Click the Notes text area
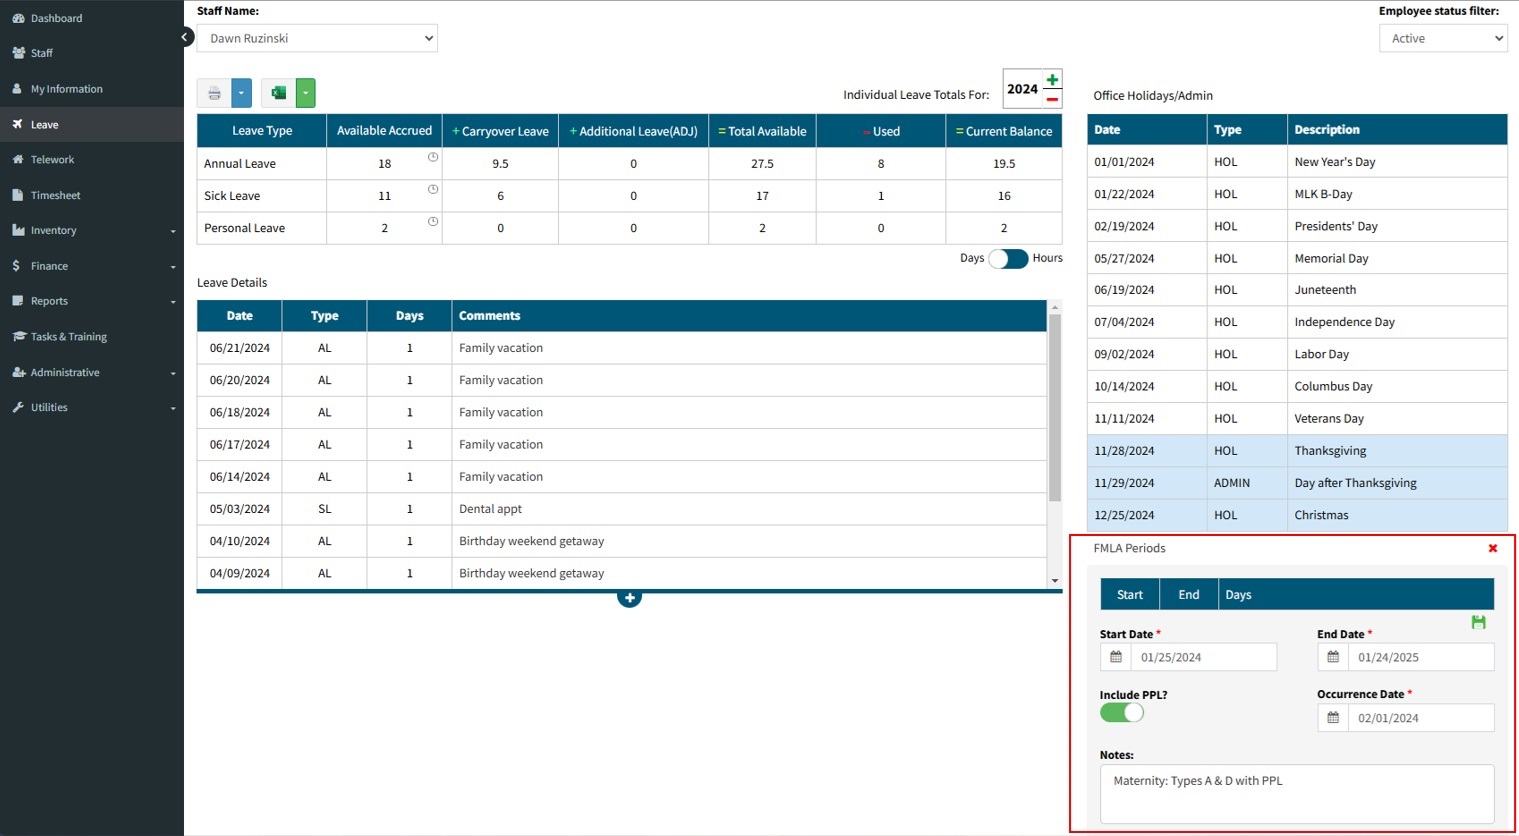 pyautogui.click(x=1296, y=794)
